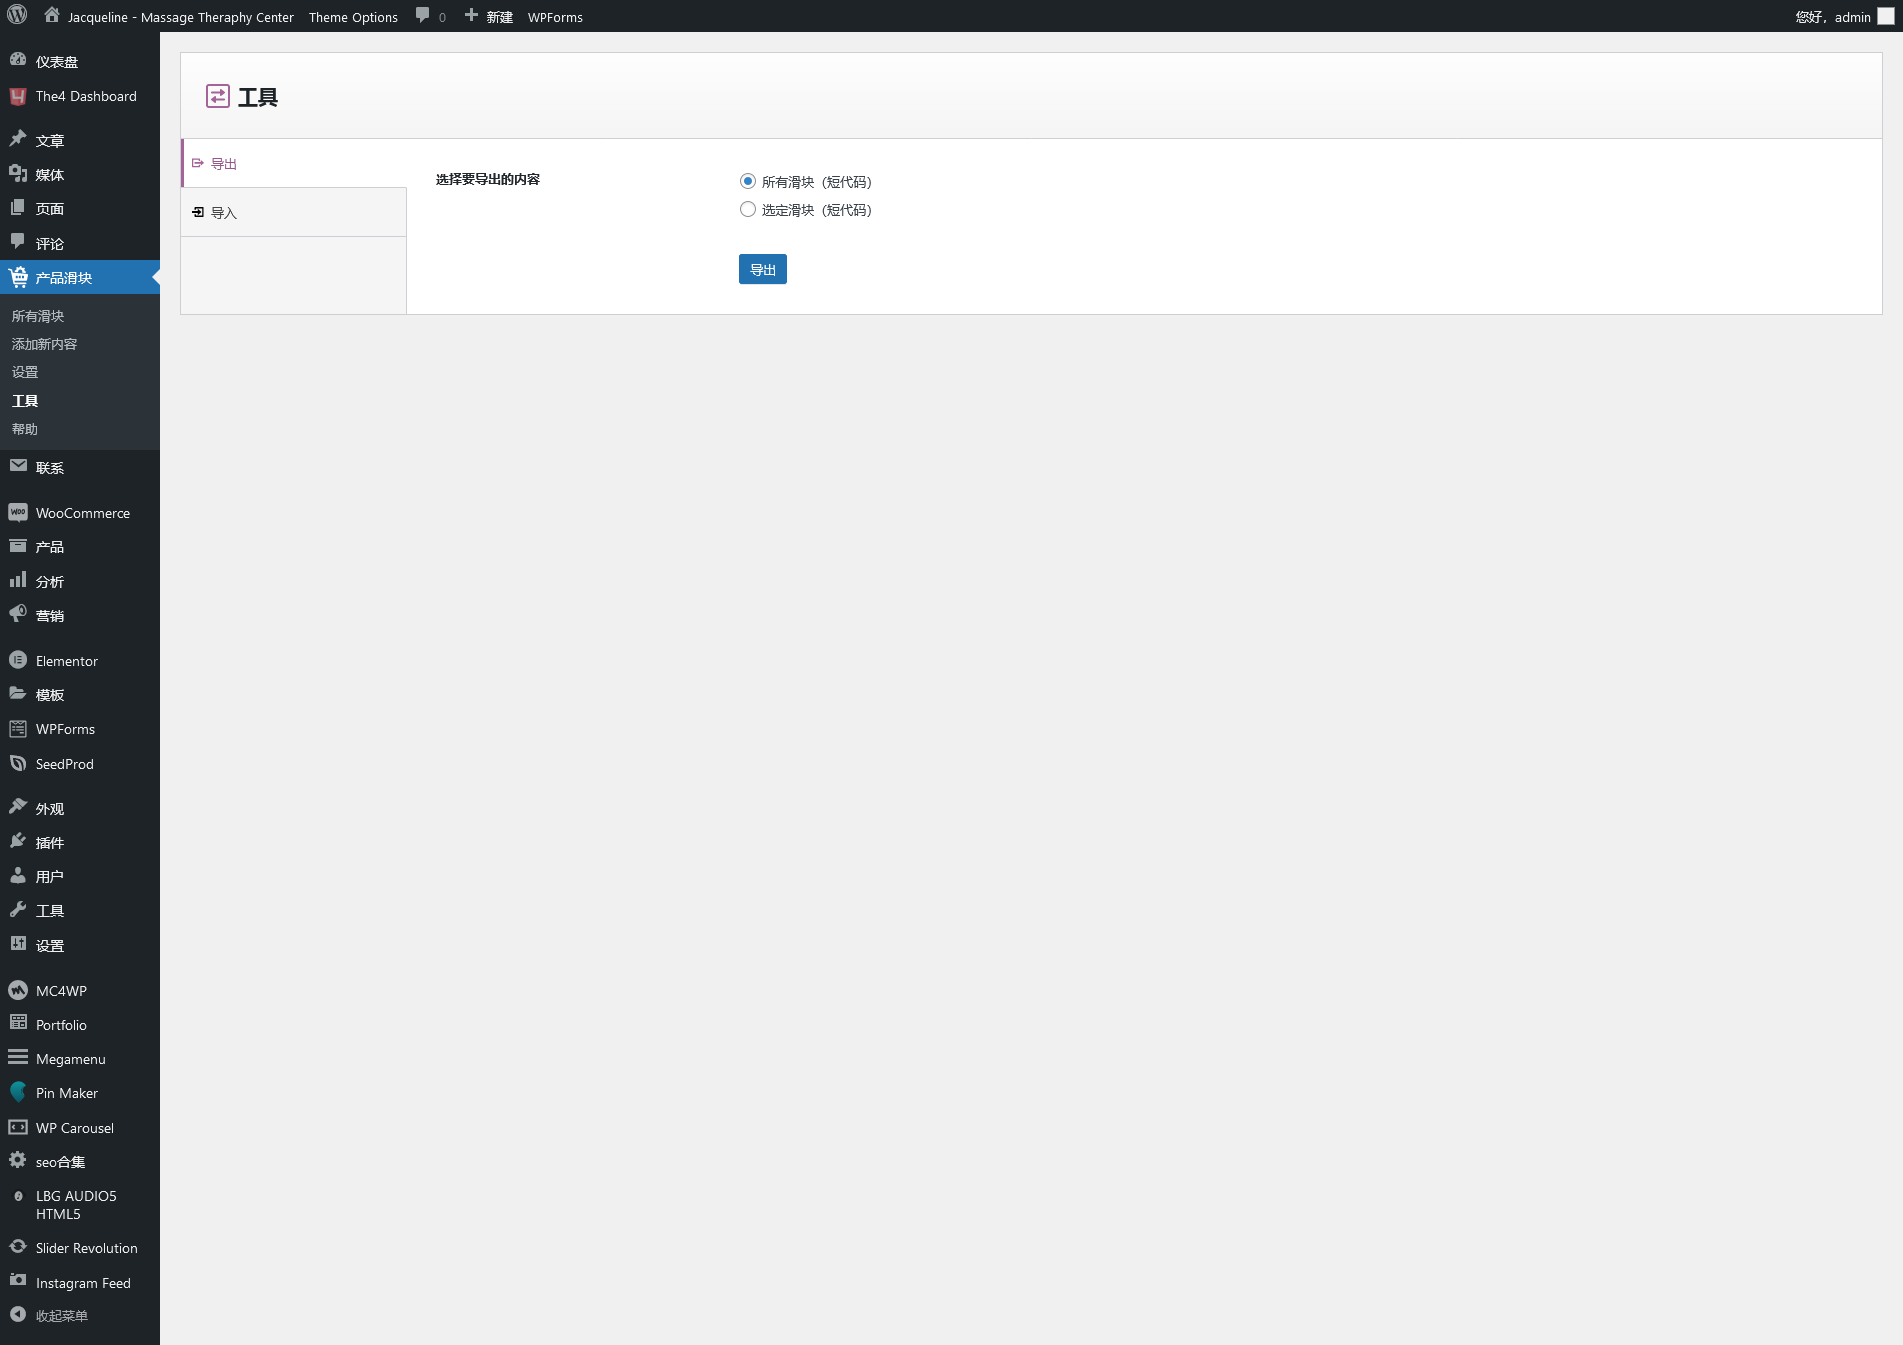
Task: Click the 产品滑块 basket icon
Action: (18, 277)
